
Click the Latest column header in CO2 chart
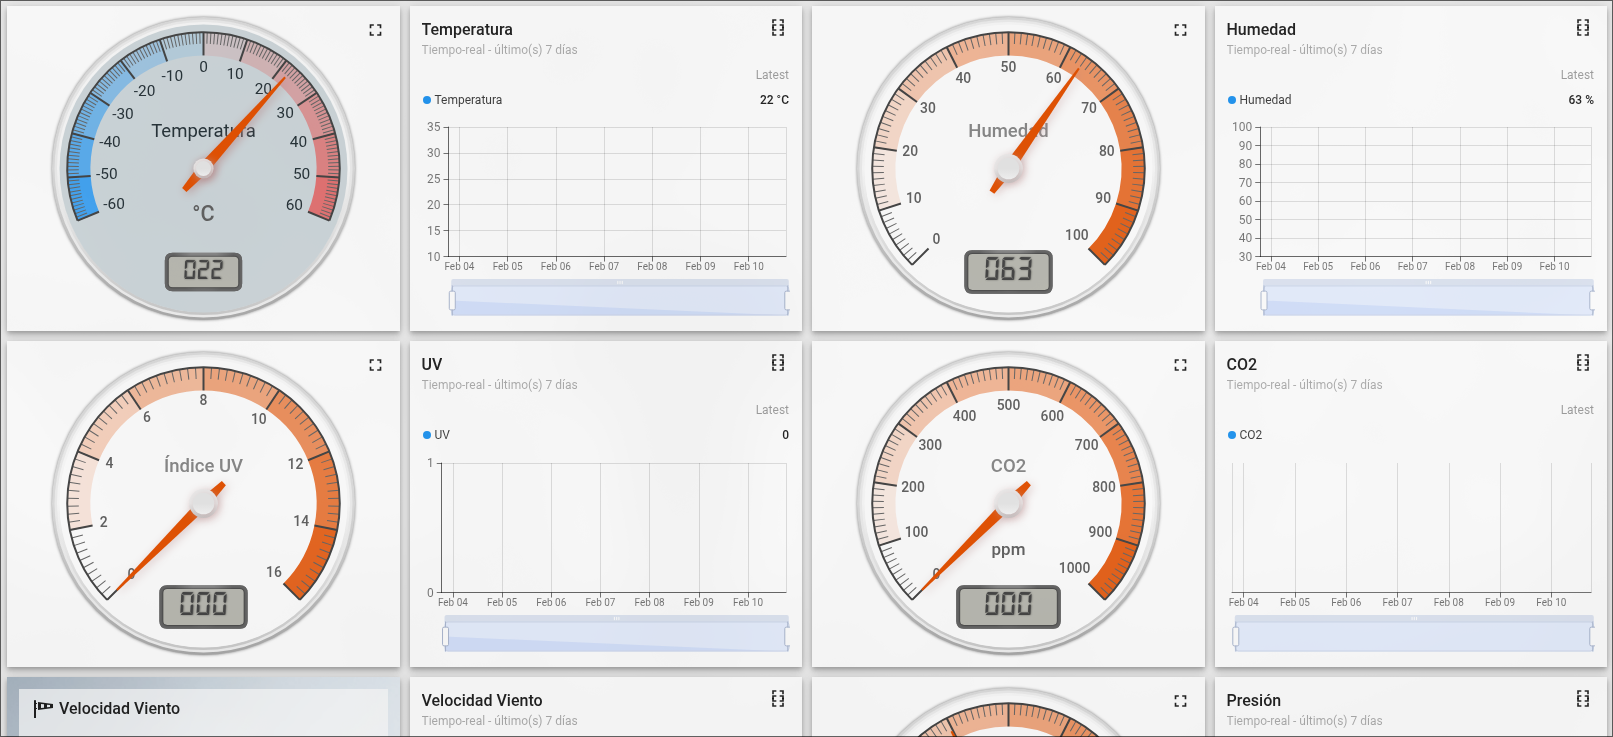pos(1577,410)
